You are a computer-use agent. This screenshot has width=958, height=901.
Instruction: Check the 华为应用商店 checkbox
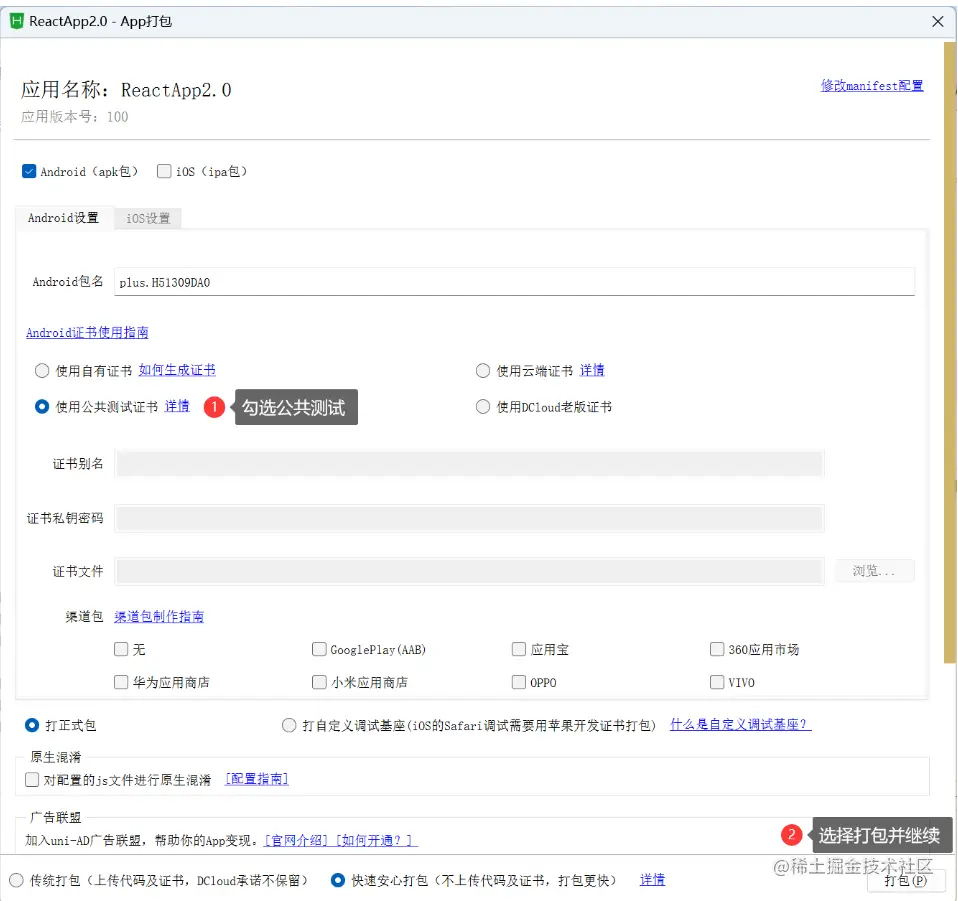point(121,682)
